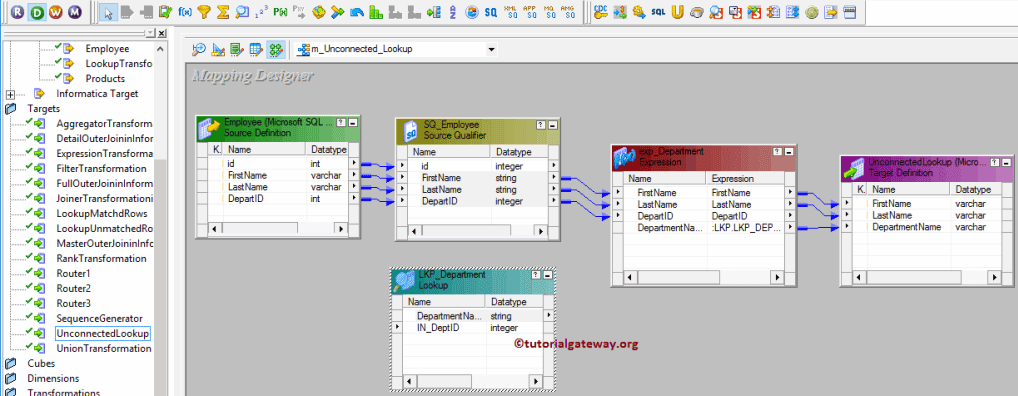Select the RankTransformation target

click(101, 258)
